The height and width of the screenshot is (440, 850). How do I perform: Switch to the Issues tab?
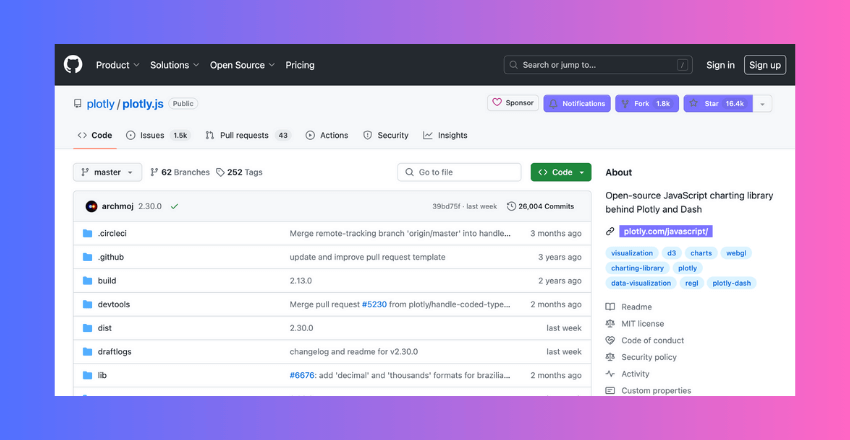pyautogui.click(x=158, y=135)
